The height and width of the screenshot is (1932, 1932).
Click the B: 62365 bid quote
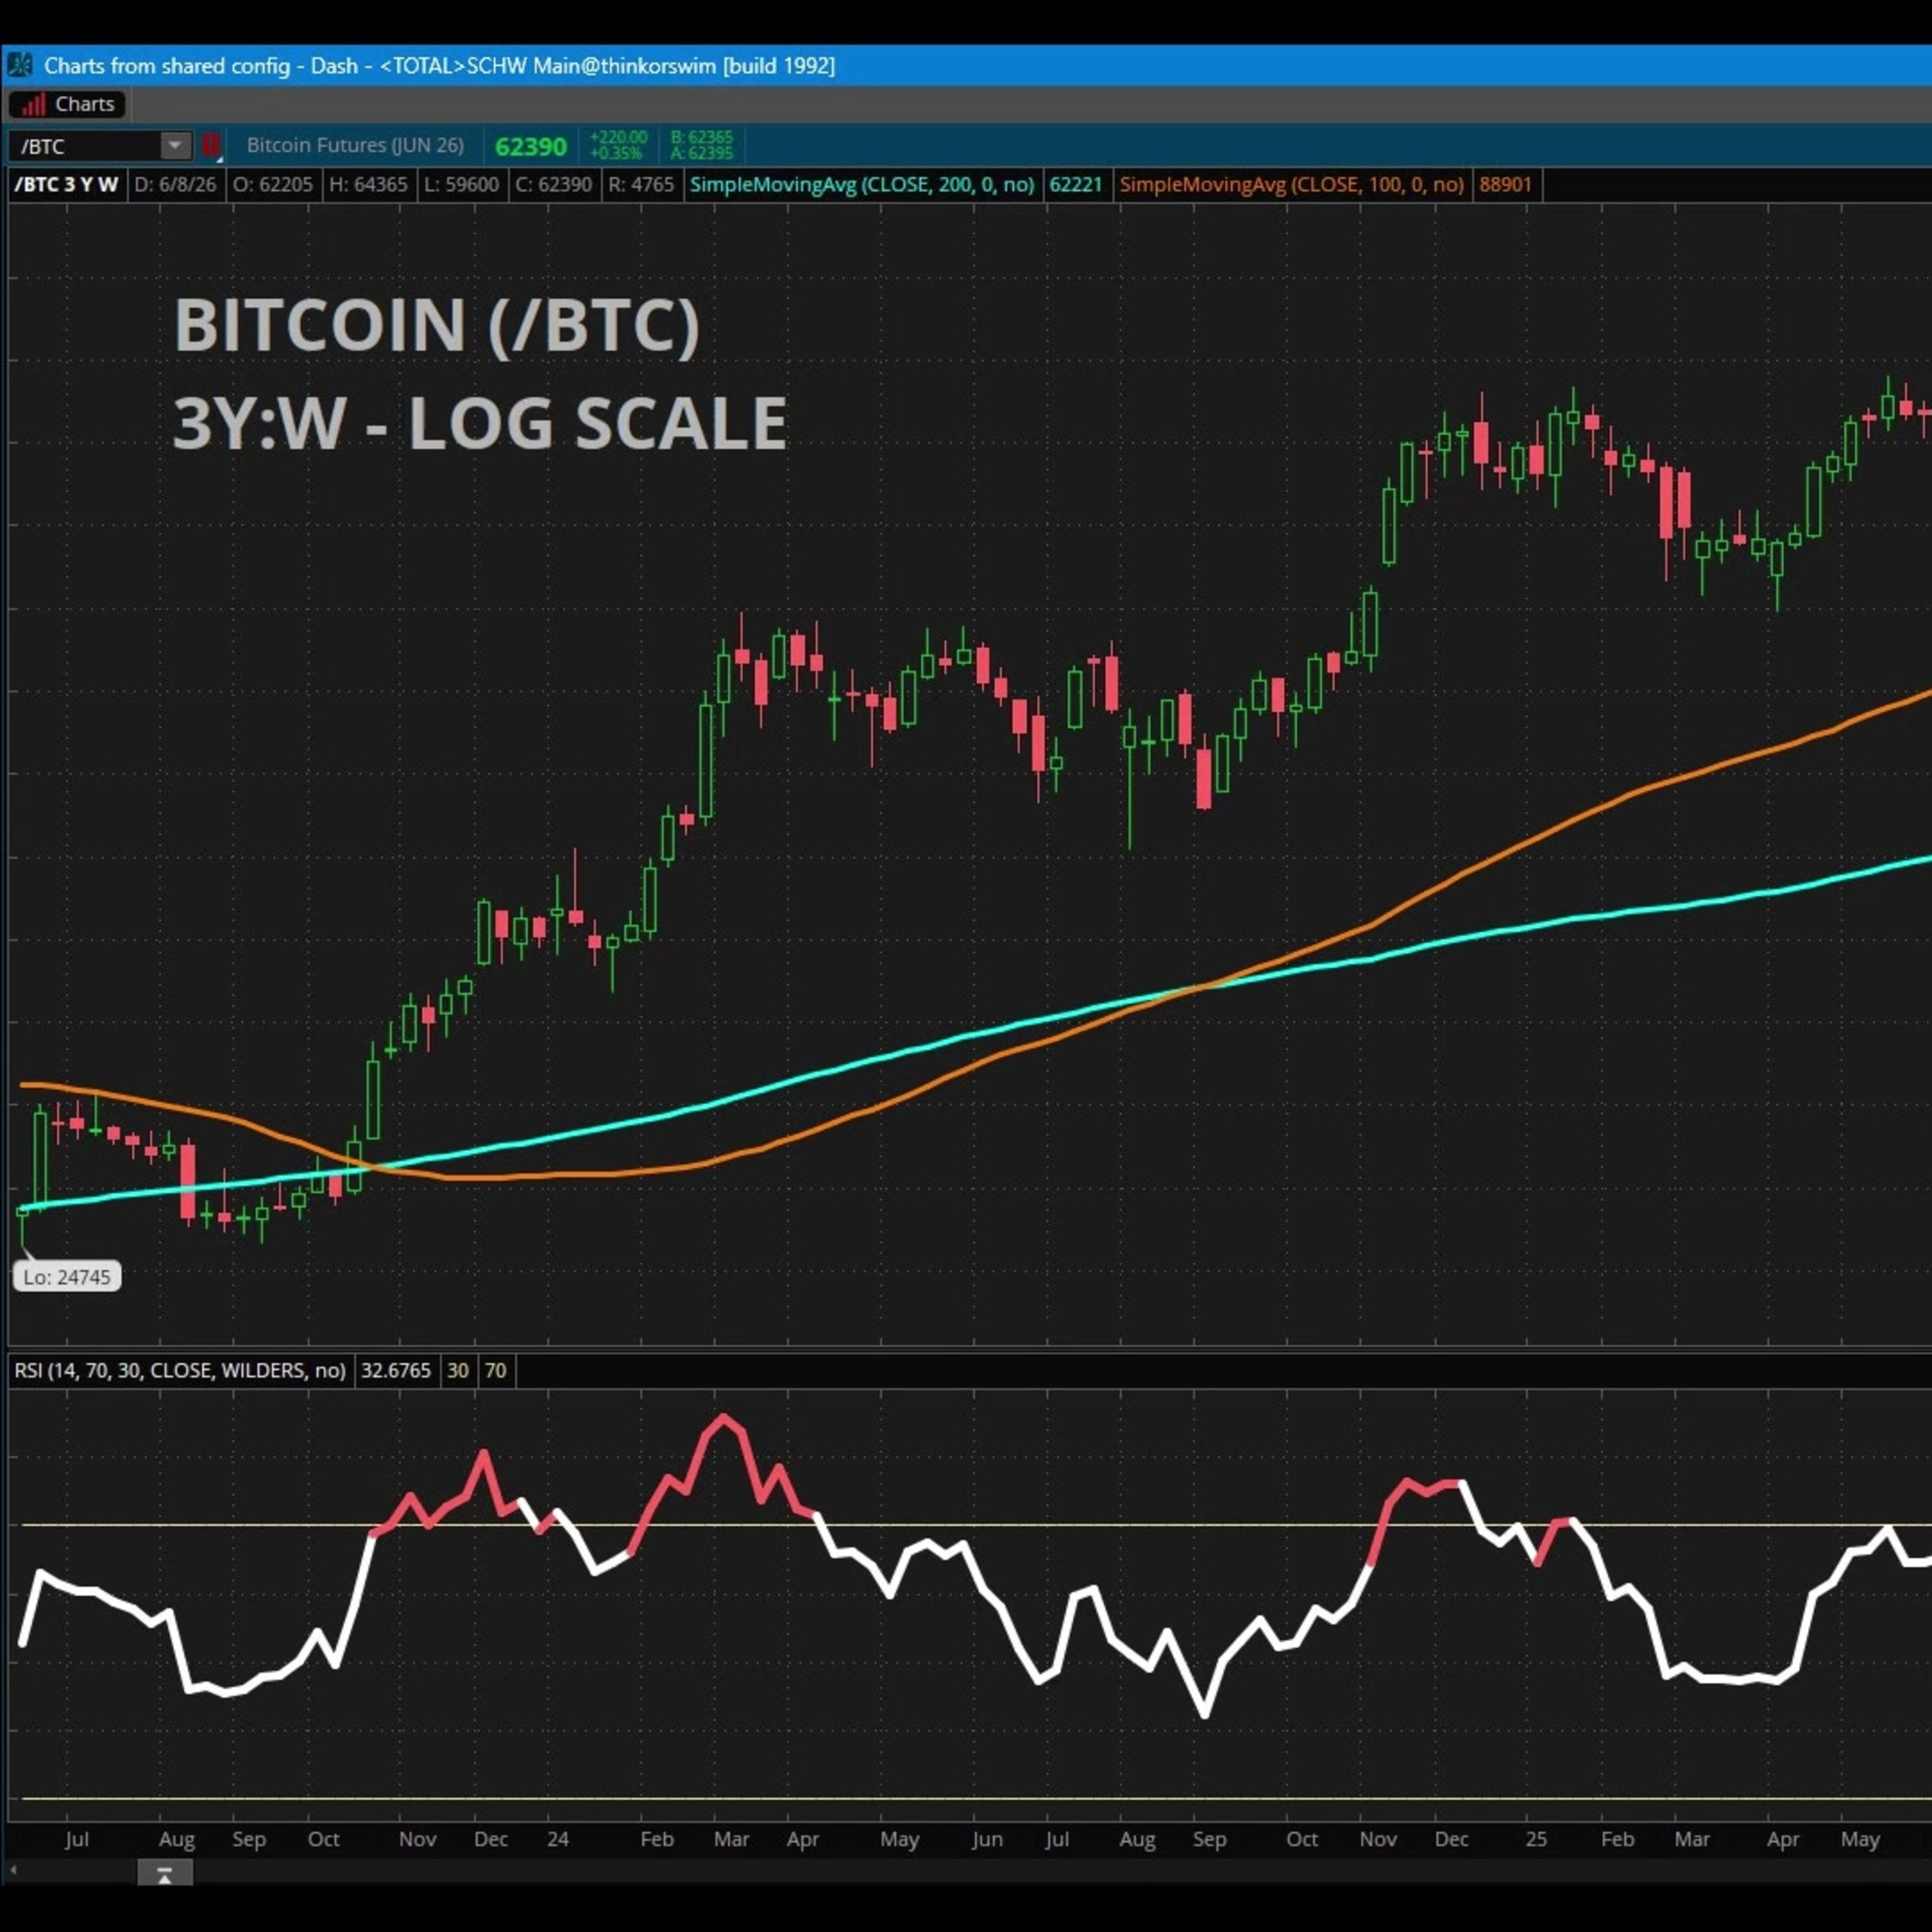tap(701, 138)
